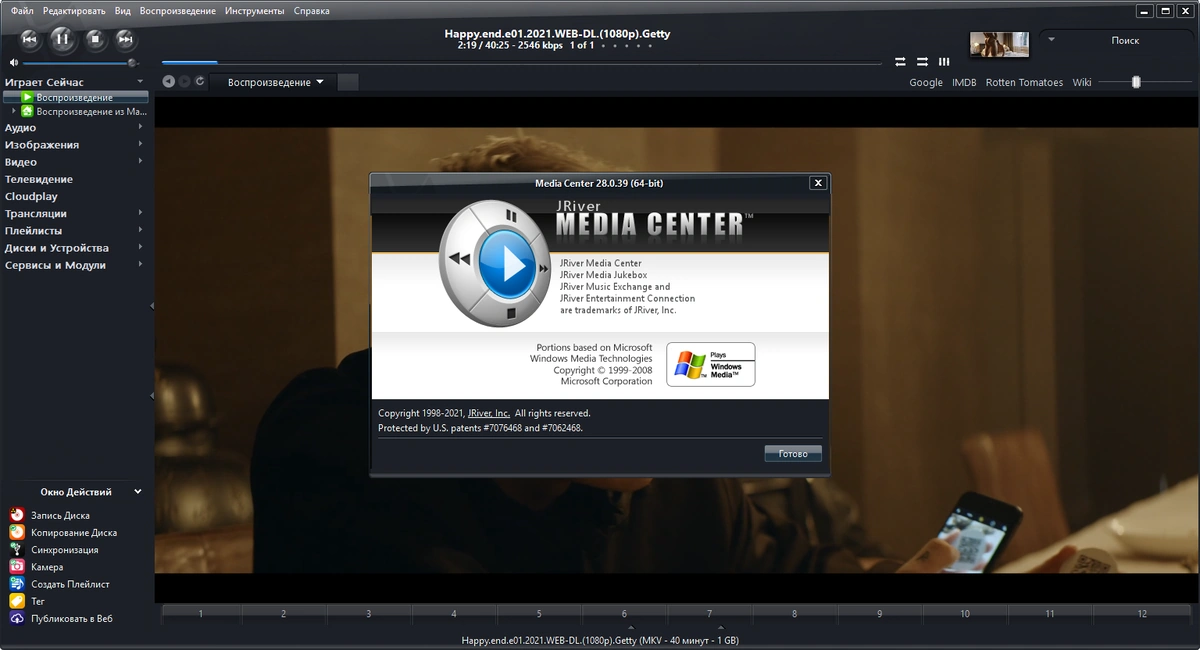The image size is (1200, 650).
Task: Click the Plays Windows Media badge
Action: coord(711,364)
